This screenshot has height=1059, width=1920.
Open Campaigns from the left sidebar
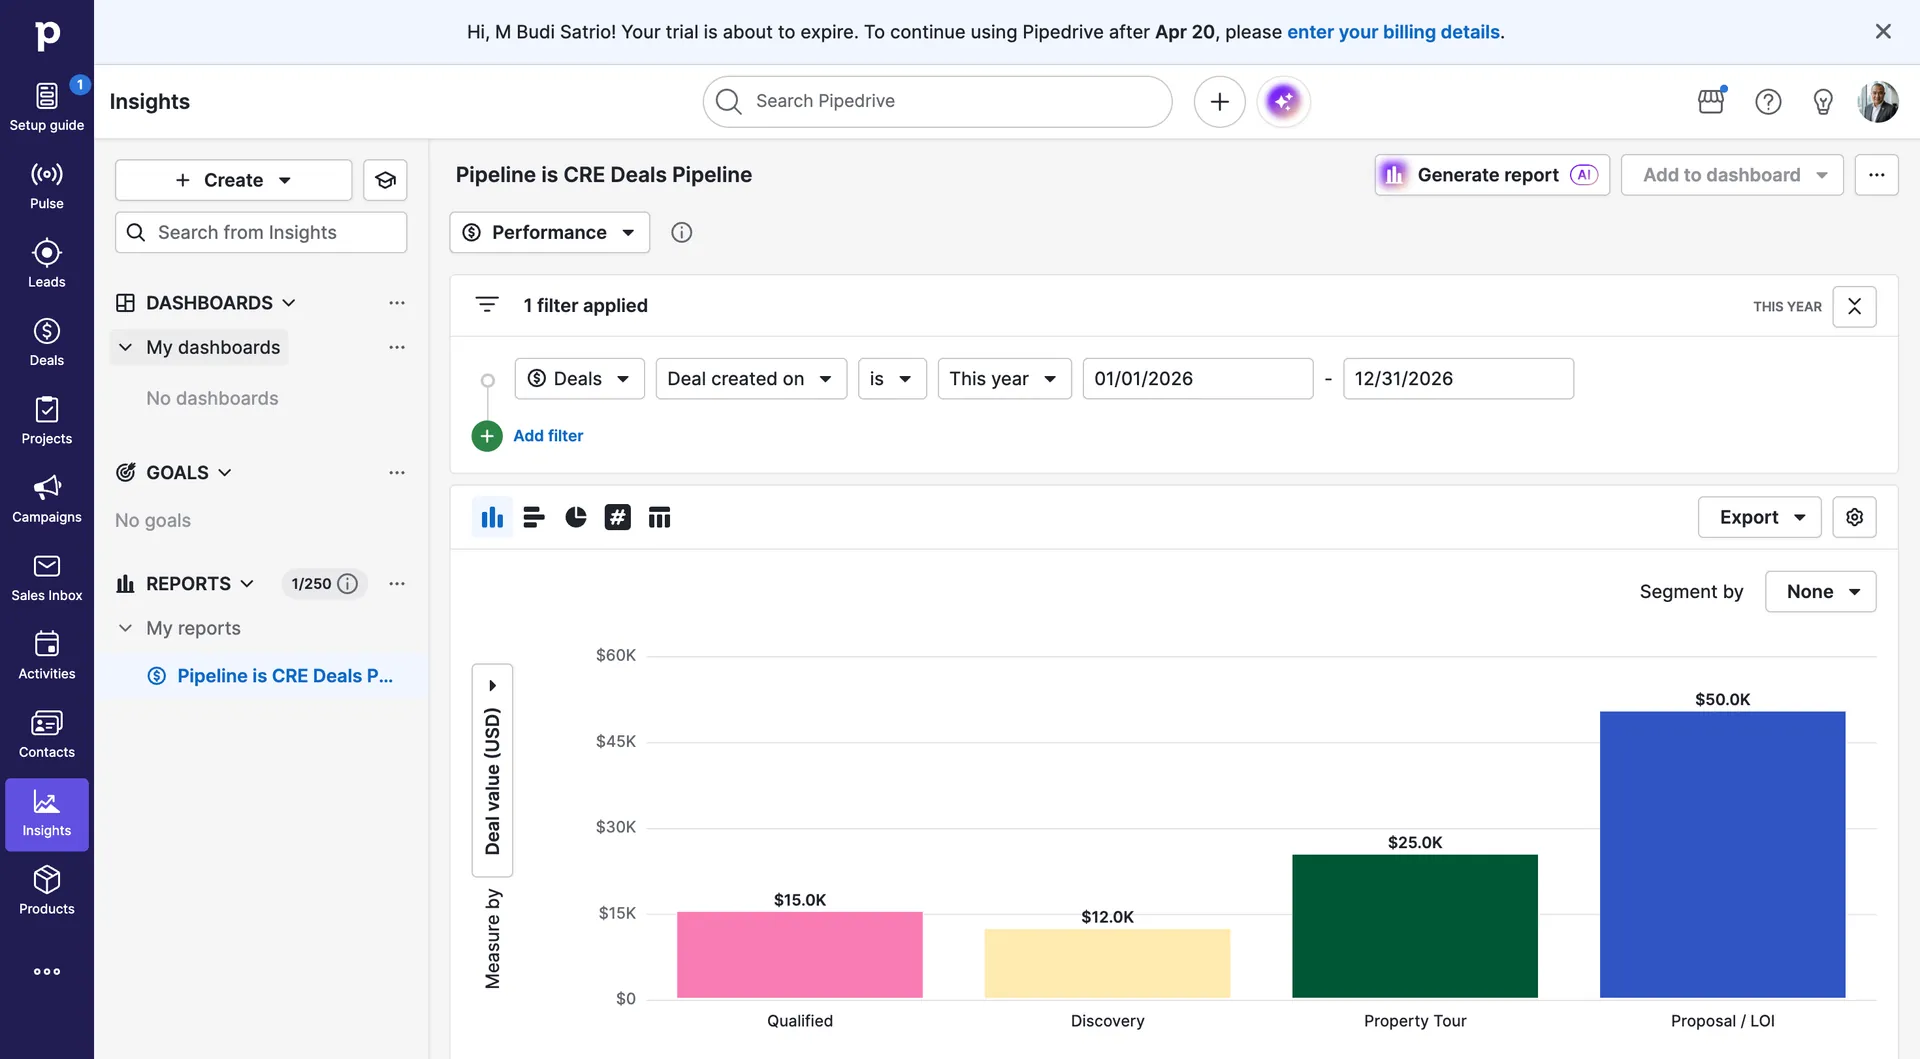tap(46, 498)
